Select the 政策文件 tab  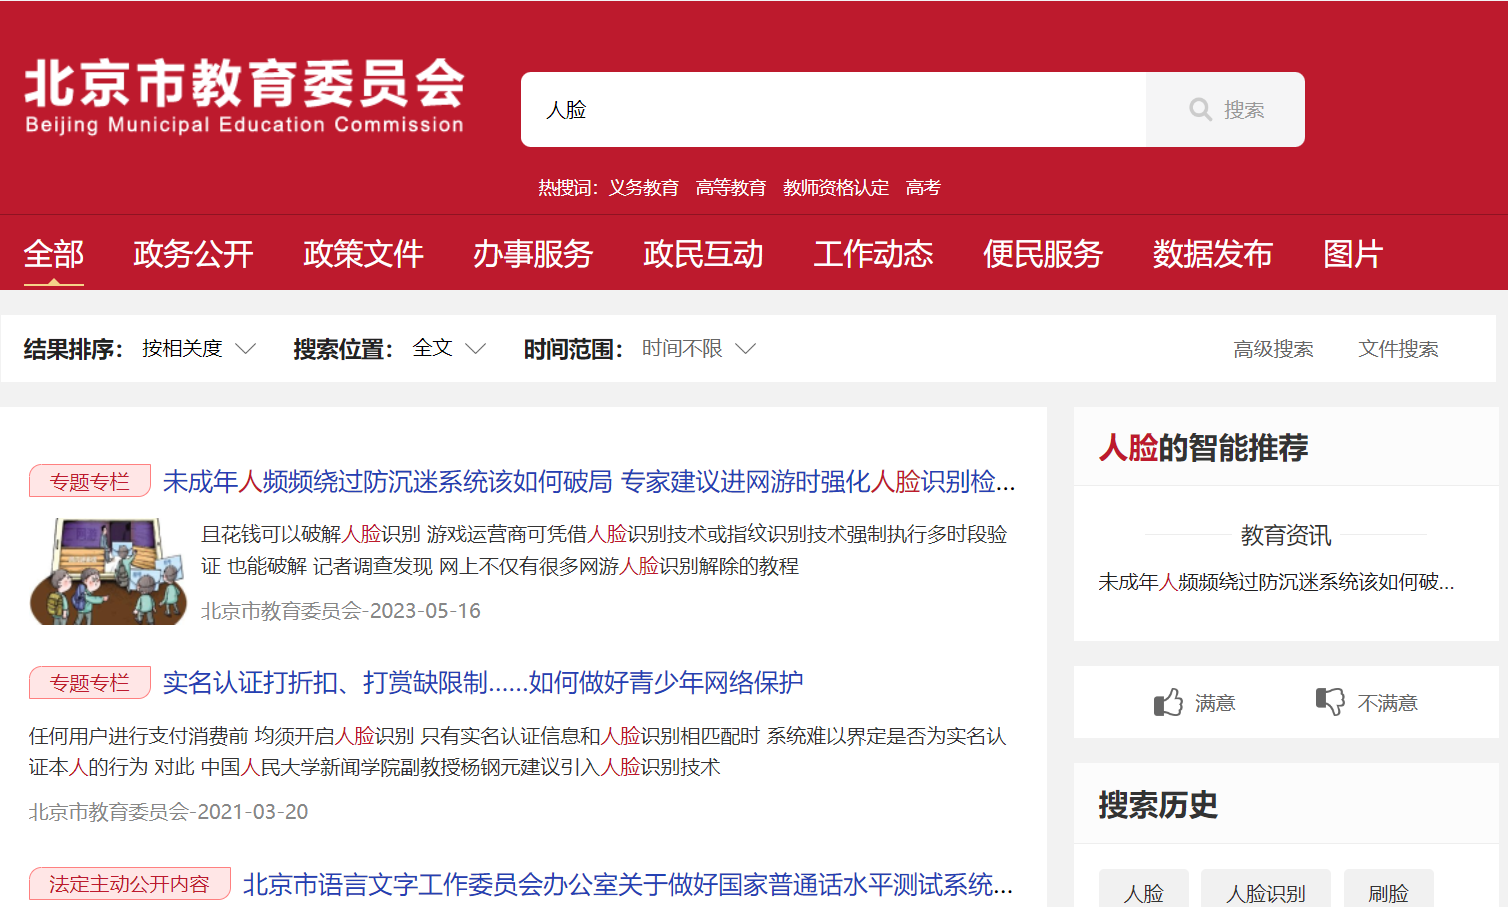point(363,254)
